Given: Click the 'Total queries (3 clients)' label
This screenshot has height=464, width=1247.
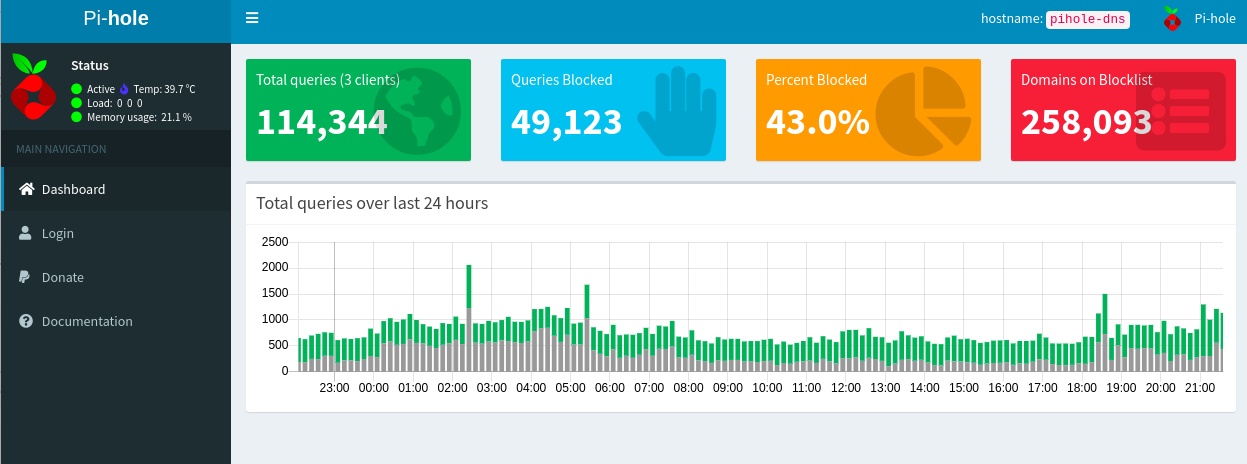Looking at the screenshot, I should (328, 80).
